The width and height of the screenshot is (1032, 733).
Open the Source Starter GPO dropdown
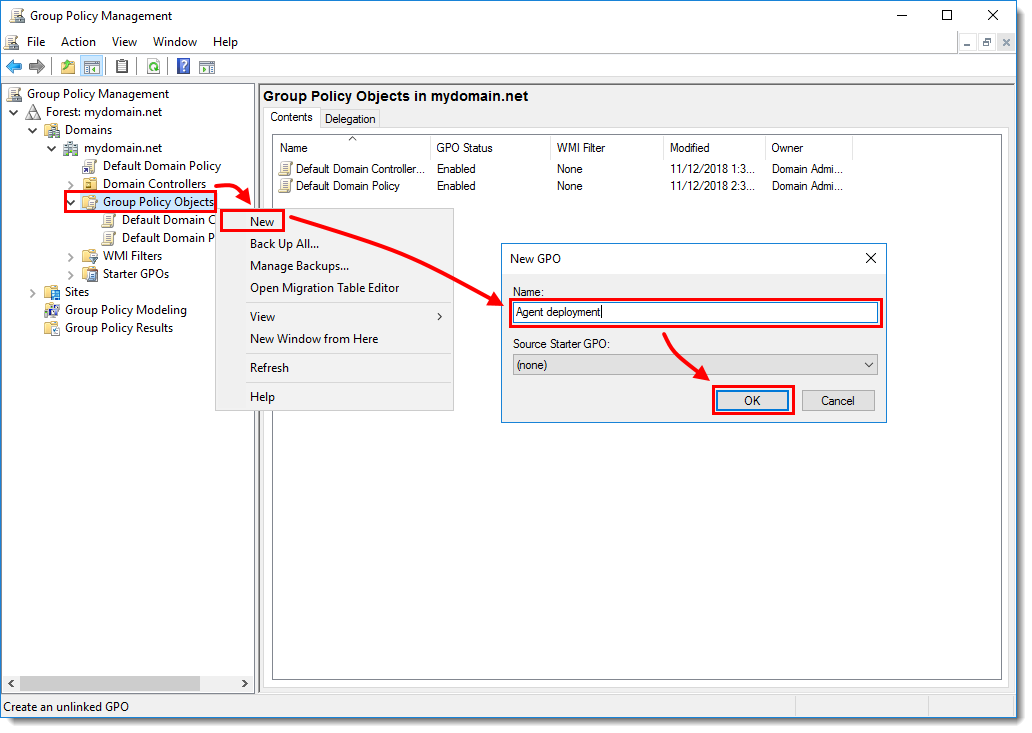pyautogui.click(x=695, y=365)
